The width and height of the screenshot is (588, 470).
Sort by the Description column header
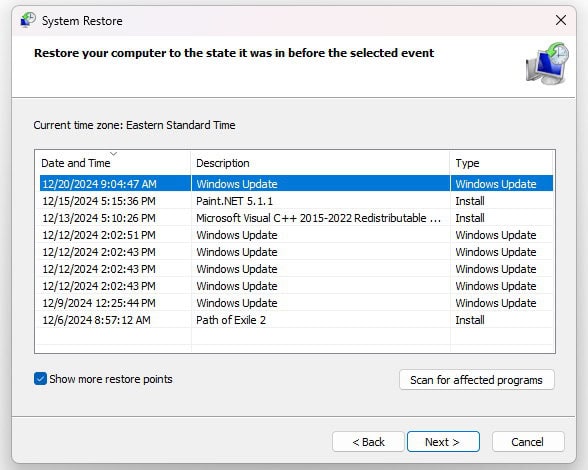(x=320, y=163)
